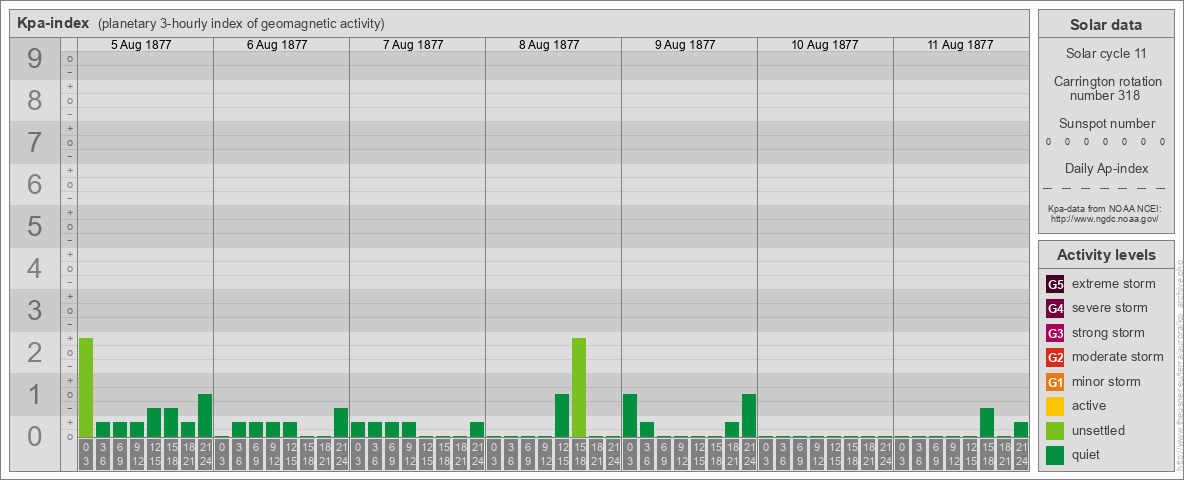Click the Kp scale number 7
Image resolution: width=1184 pixels, height=480 pixels.
pyautogui.click(x=35, y=143)
